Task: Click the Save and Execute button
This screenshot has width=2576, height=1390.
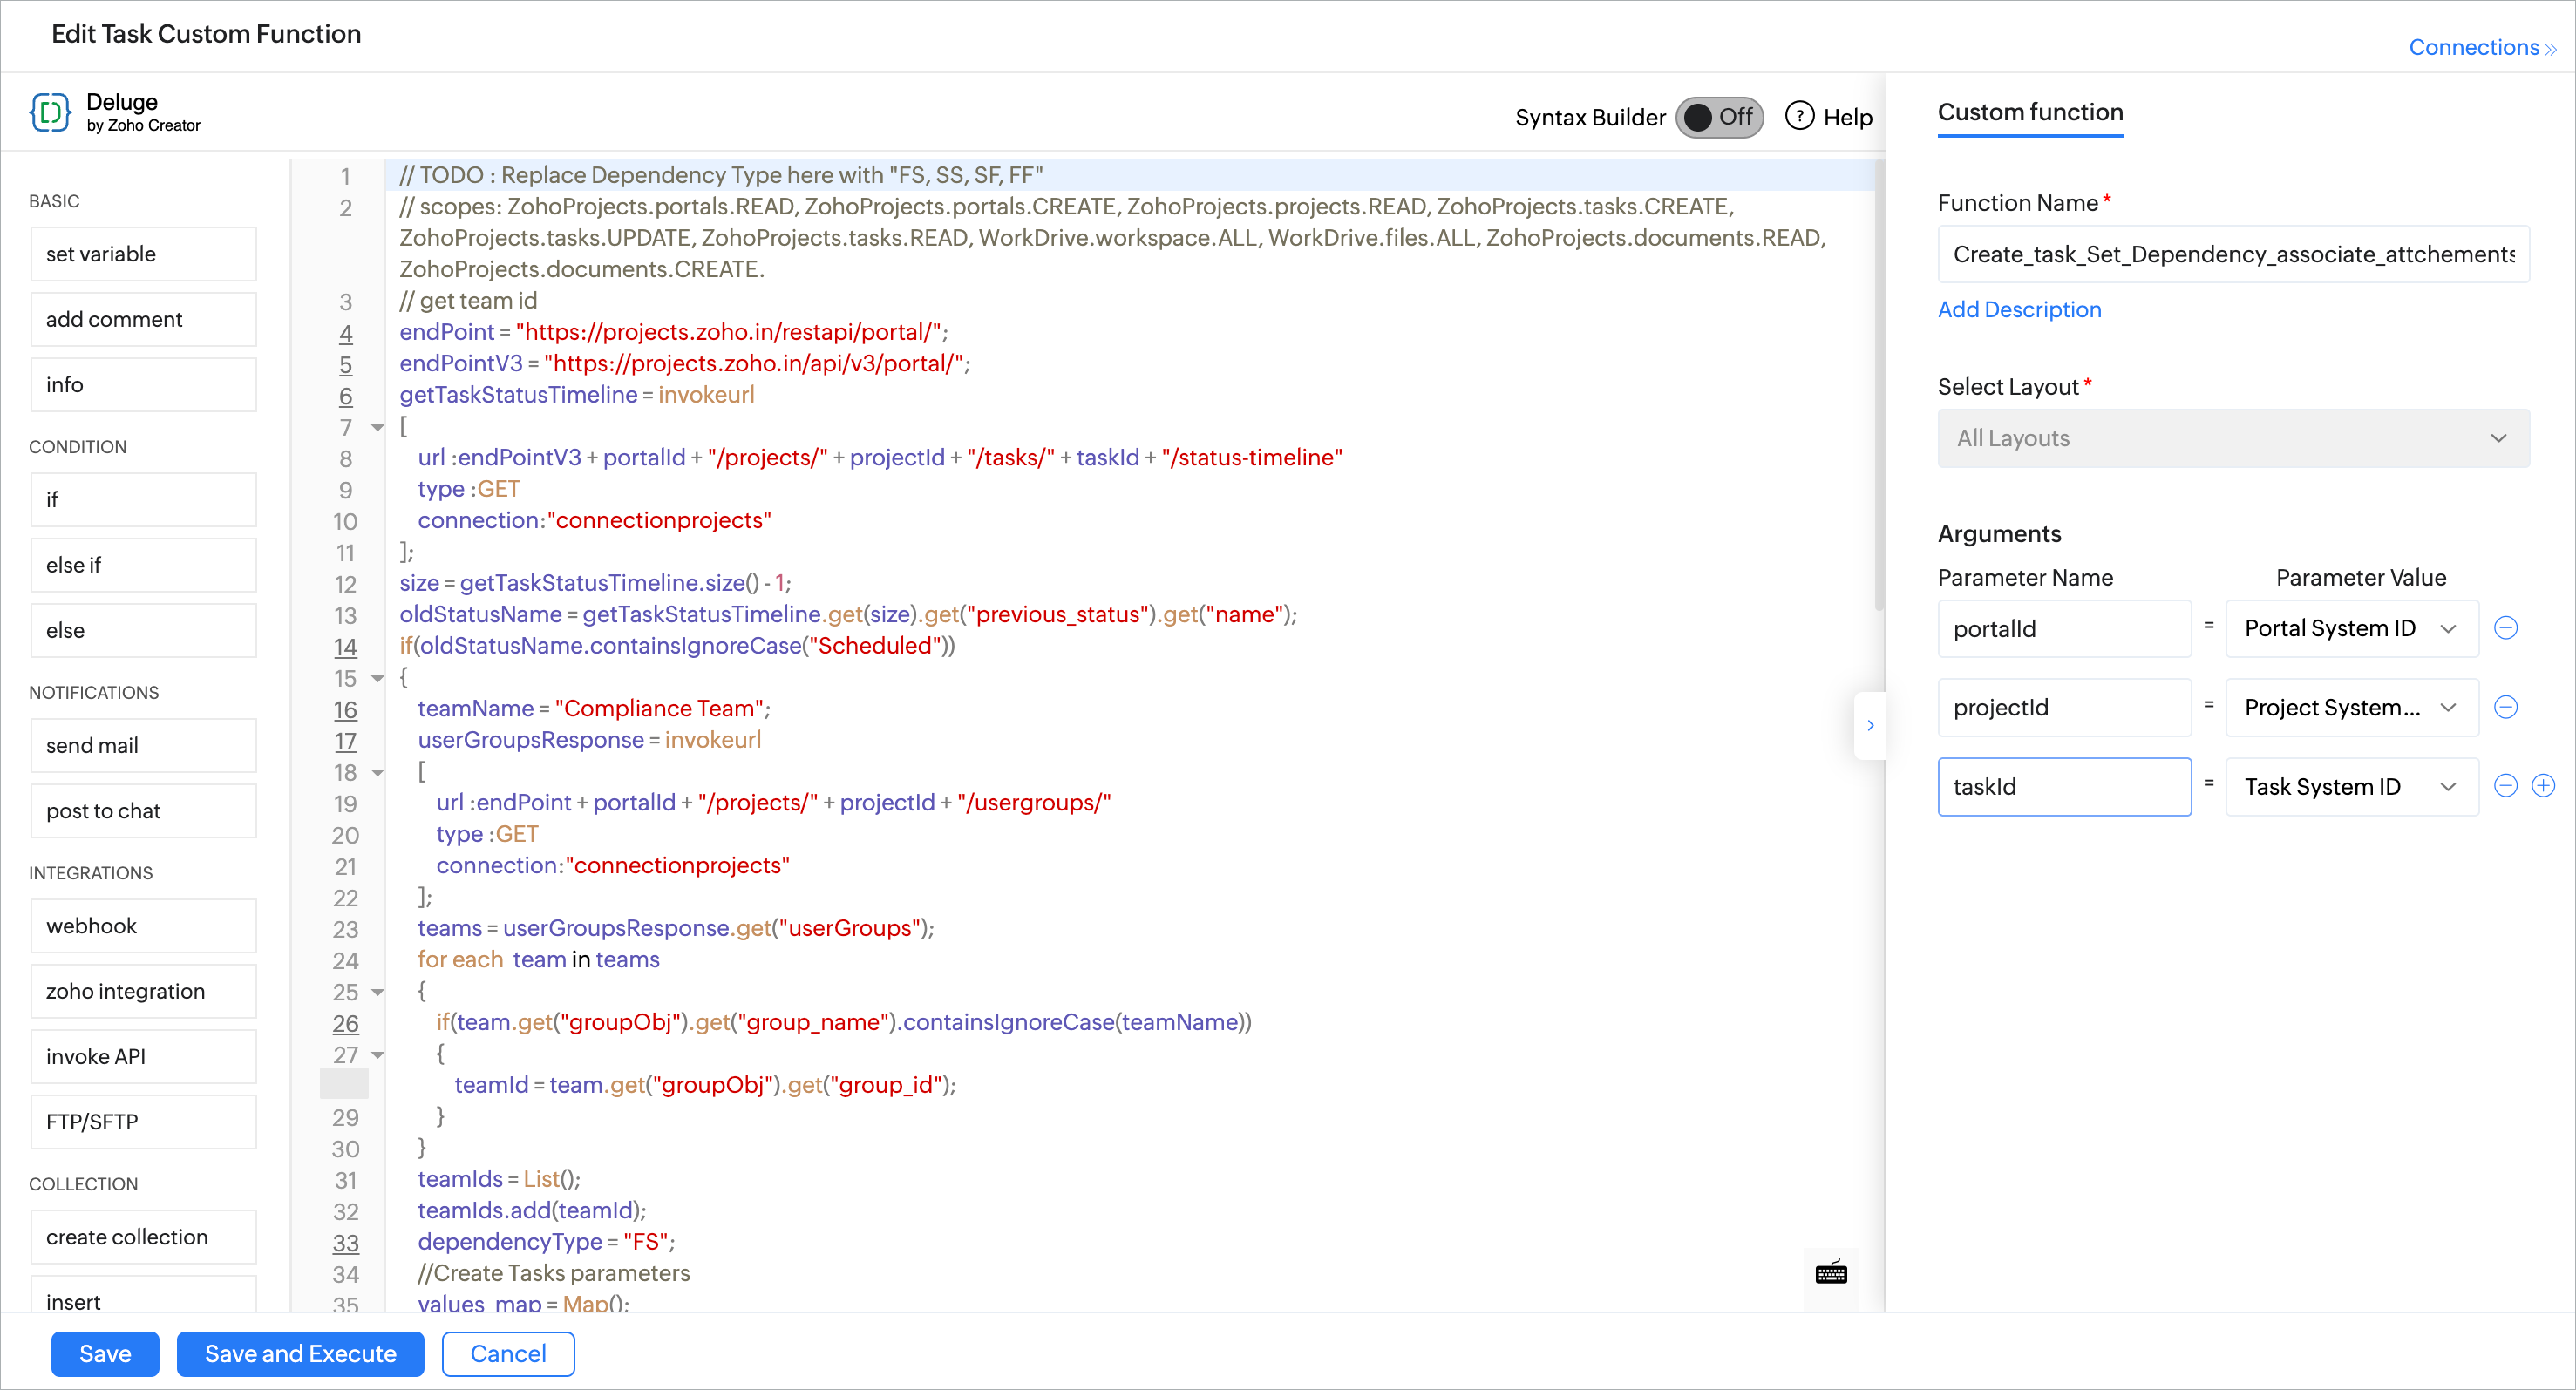Action: [300, 1353]
